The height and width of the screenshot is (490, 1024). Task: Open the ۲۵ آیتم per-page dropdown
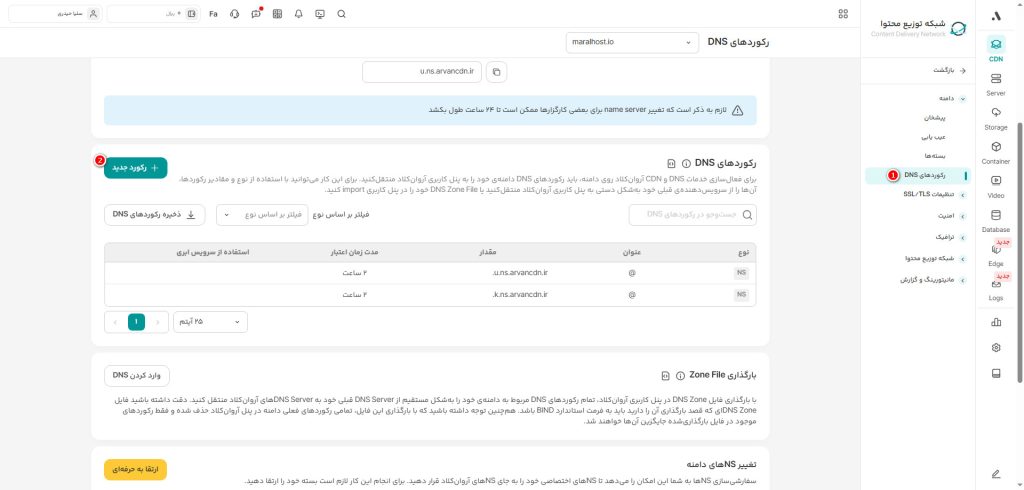tap(210, 321)
